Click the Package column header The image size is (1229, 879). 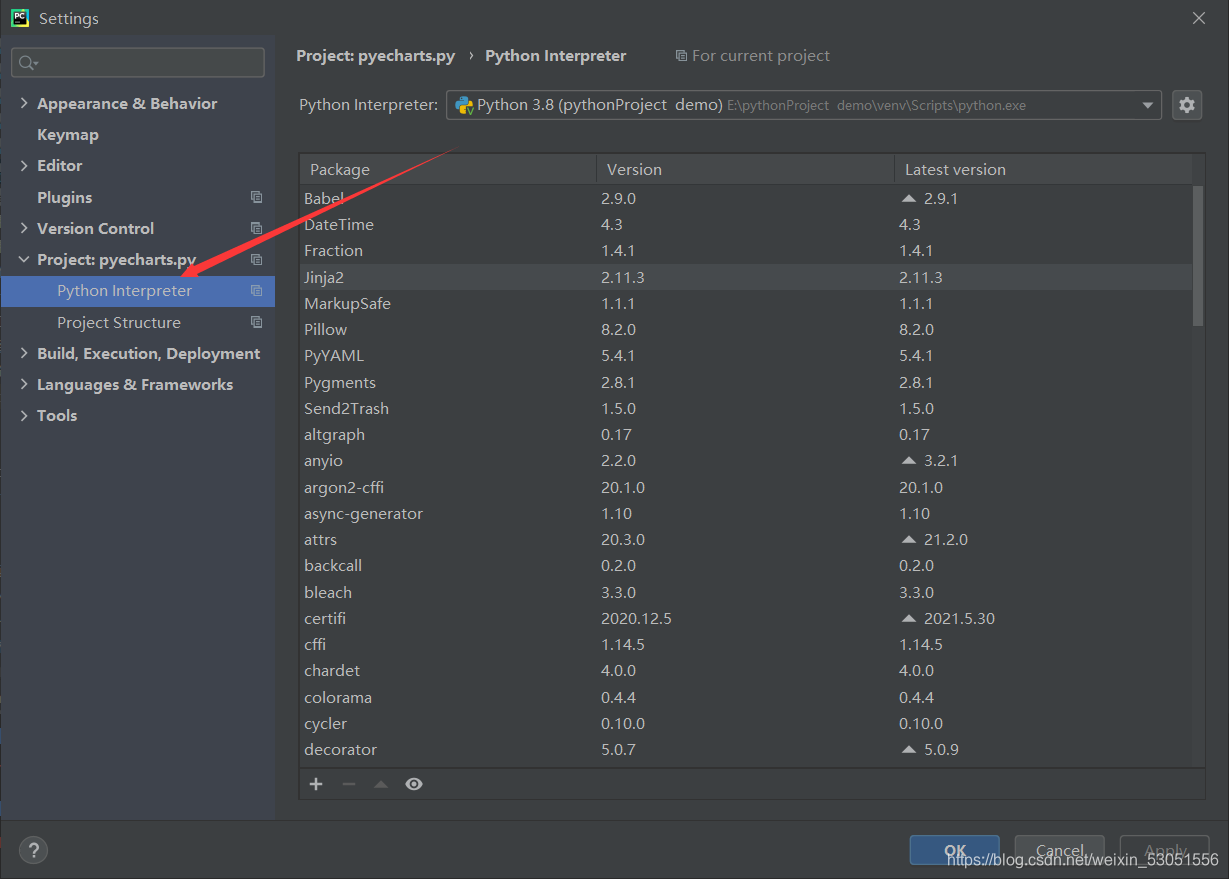click(448, 169)
